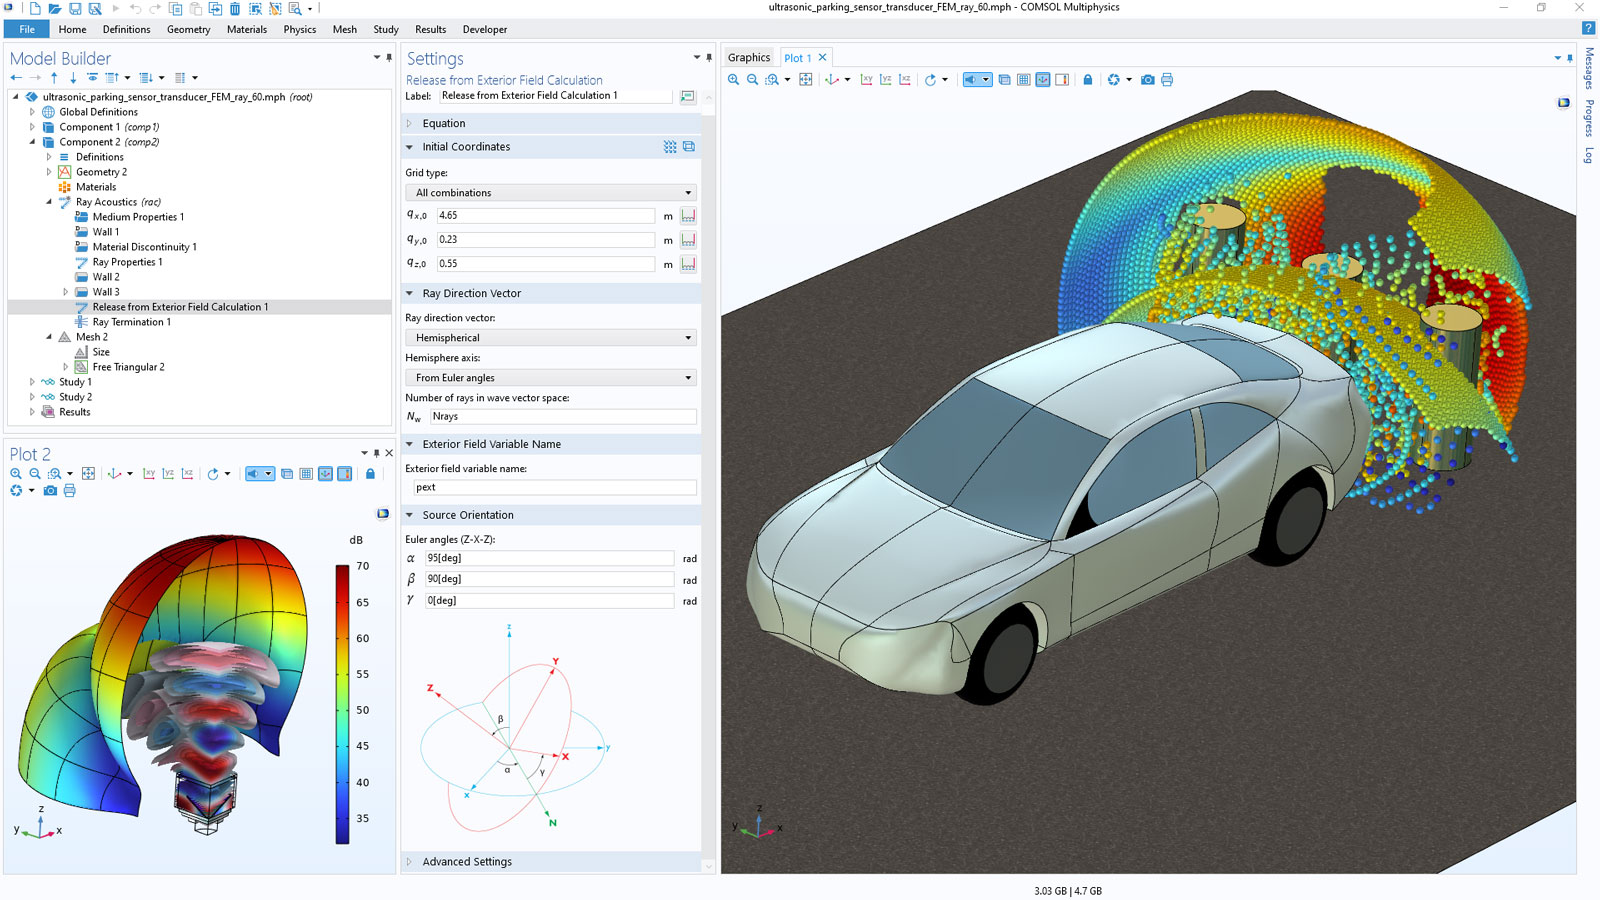The width and height of the screenshot is (1600, 900).
Task: Open the Messages side panel
Action: tap(1588, 68)
